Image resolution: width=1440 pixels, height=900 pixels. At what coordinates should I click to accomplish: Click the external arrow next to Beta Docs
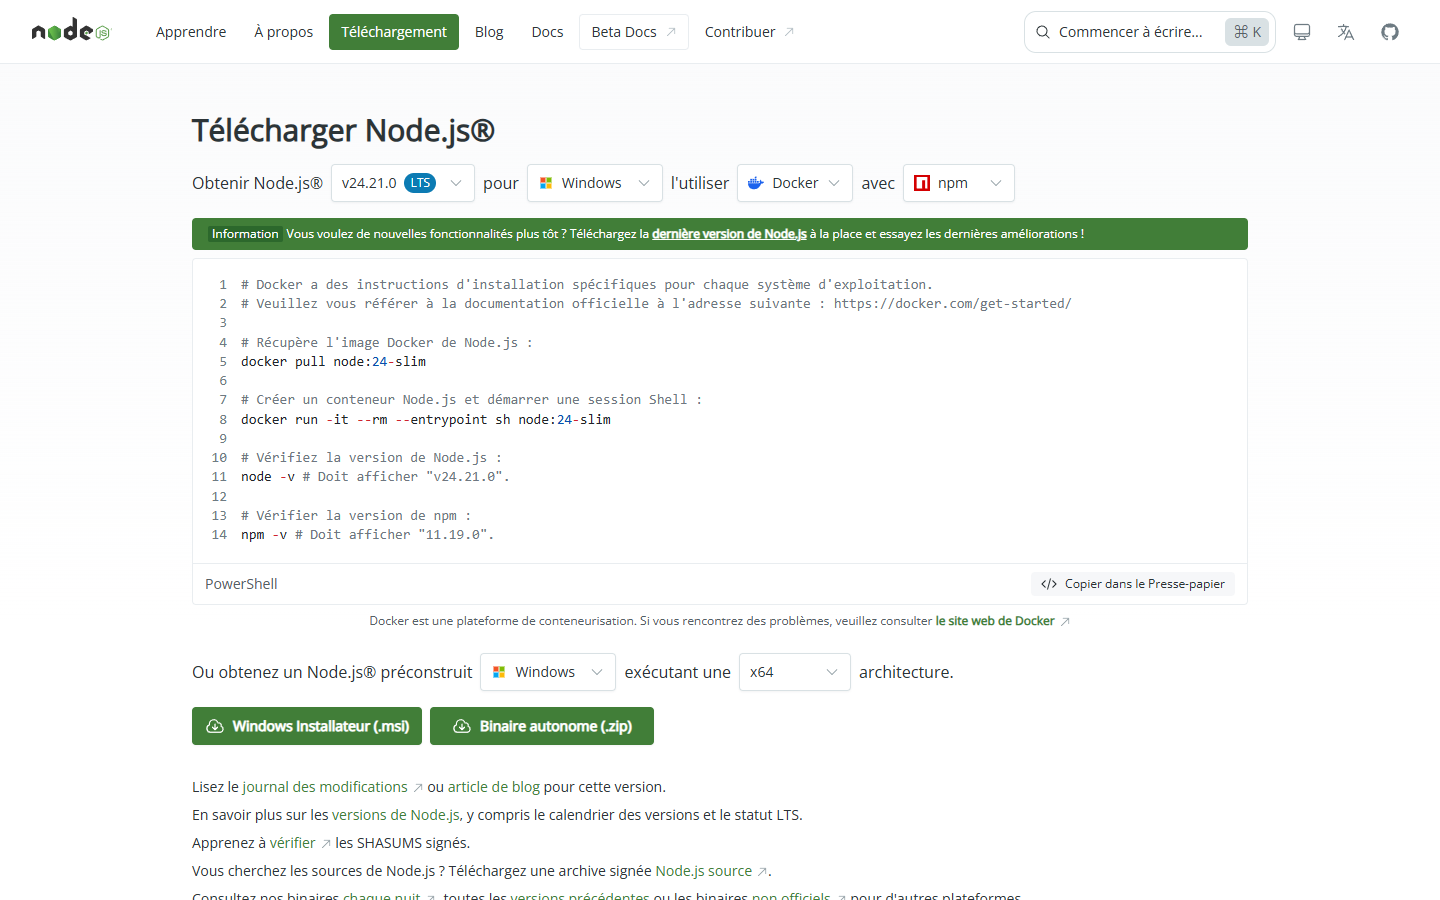[671, 32]
